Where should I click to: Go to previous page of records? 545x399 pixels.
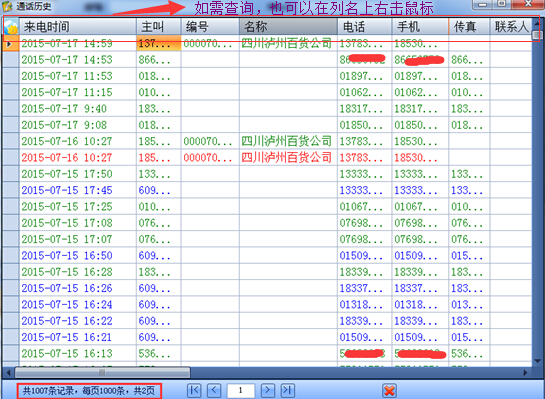point(214,390)
